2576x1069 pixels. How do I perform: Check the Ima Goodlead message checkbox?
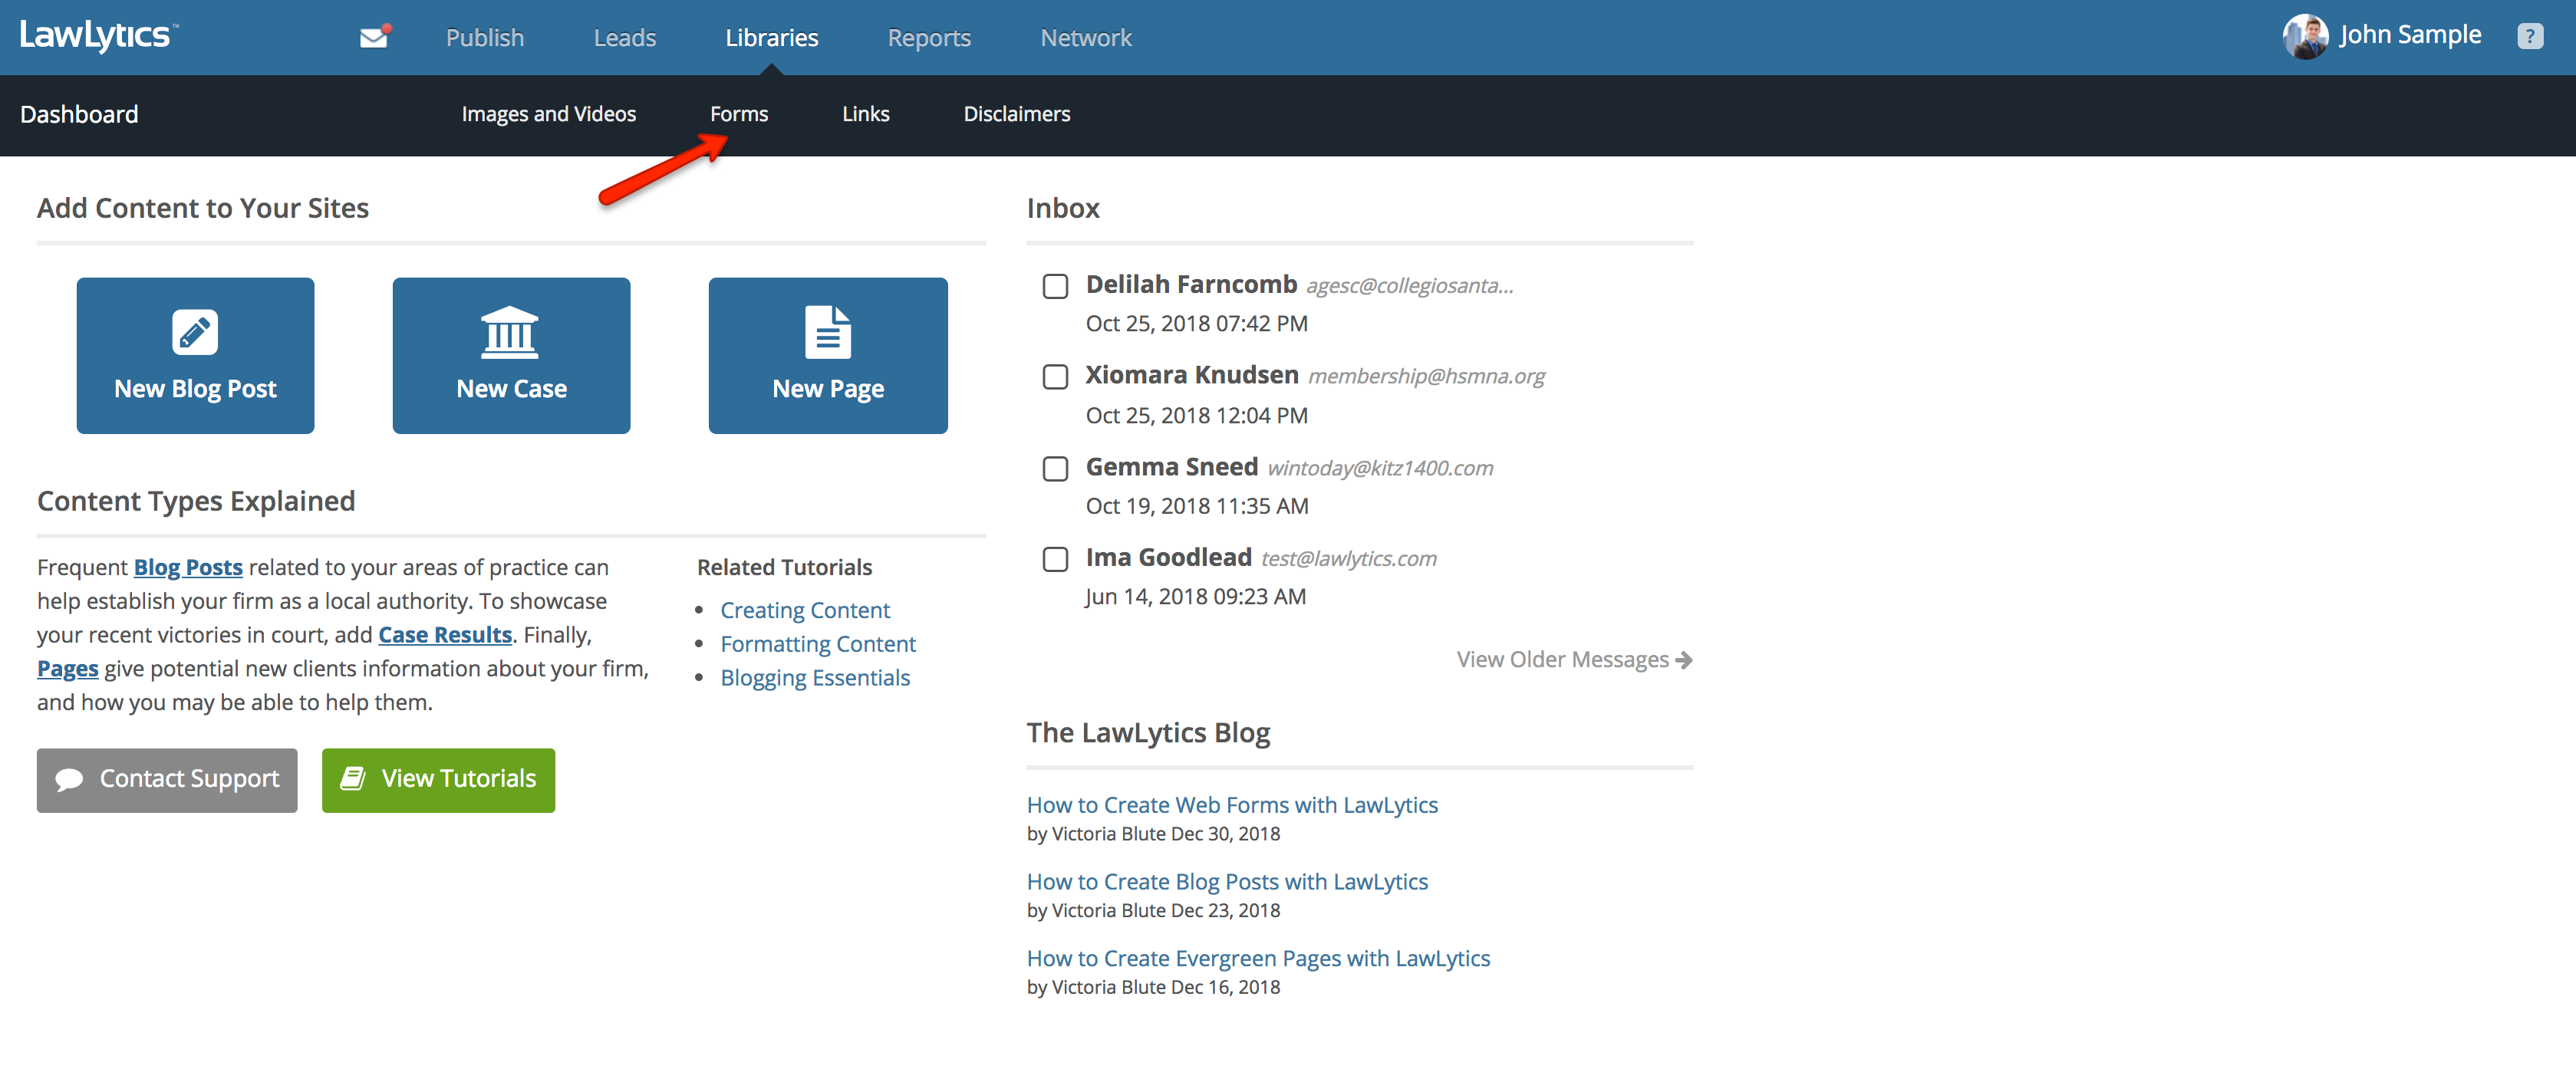point(1055,559)
